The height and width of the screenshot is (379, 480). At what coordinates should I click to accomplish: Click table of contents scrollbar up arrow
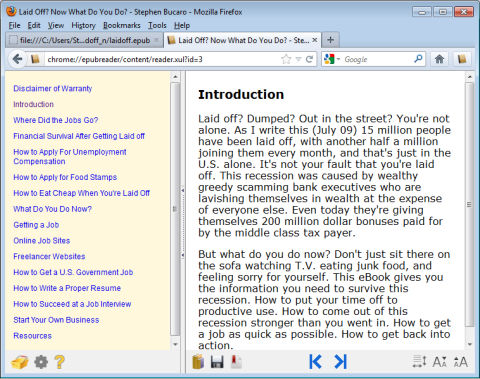[175, 77]
